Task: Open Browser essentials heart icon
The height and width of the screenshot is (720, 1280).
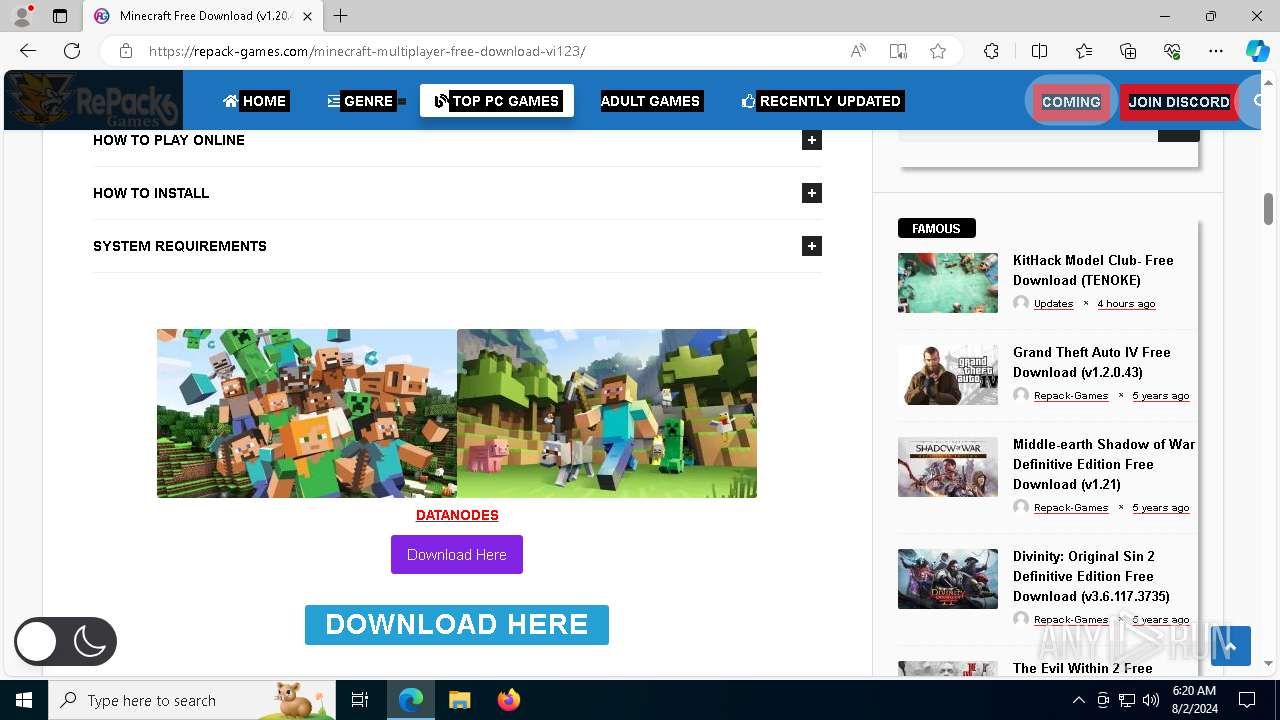Action: coord(1172,51)
